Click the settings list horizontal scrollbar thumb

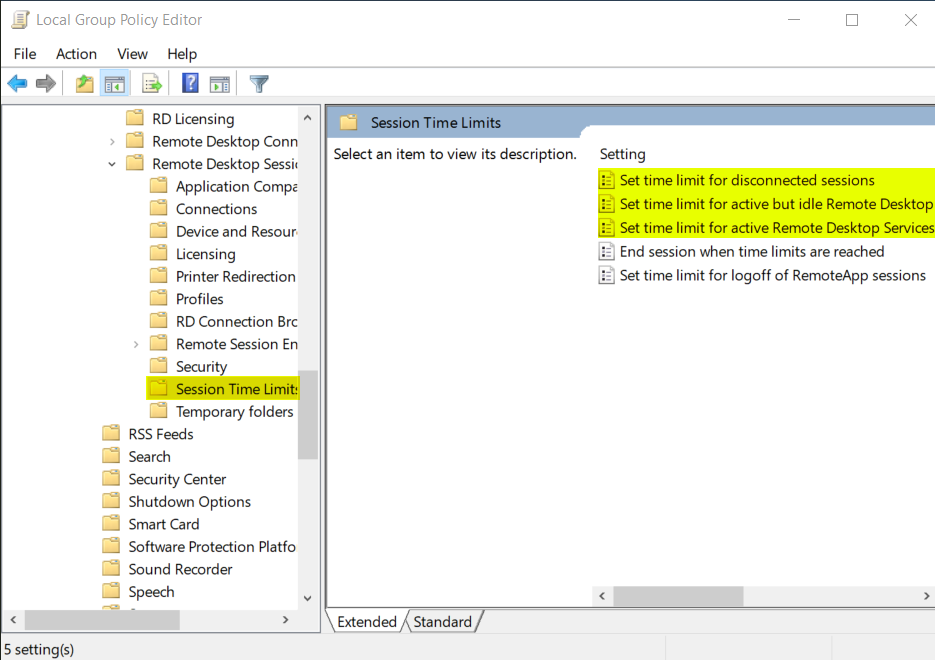pyautogui.click(x=678, y=596)
